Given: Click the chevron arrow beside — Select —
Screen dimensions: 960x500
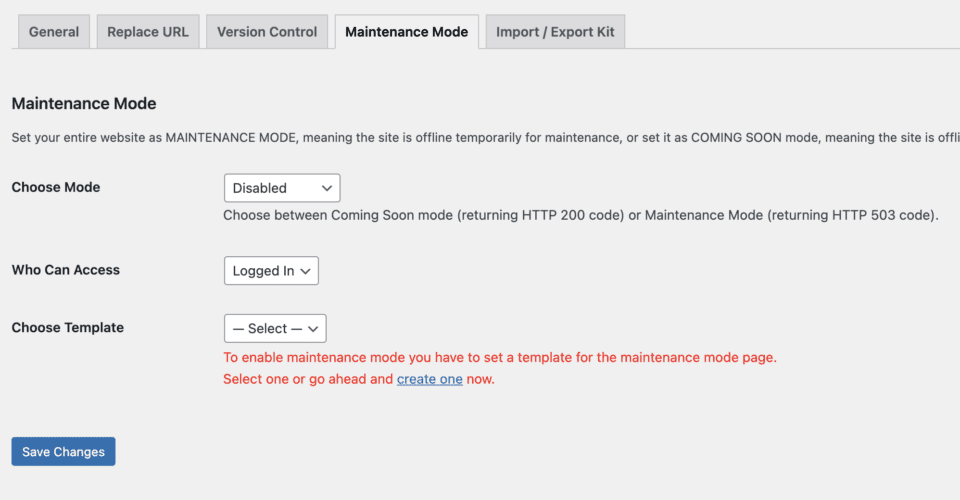Looking at the screenshot, I should coord(313,329).
